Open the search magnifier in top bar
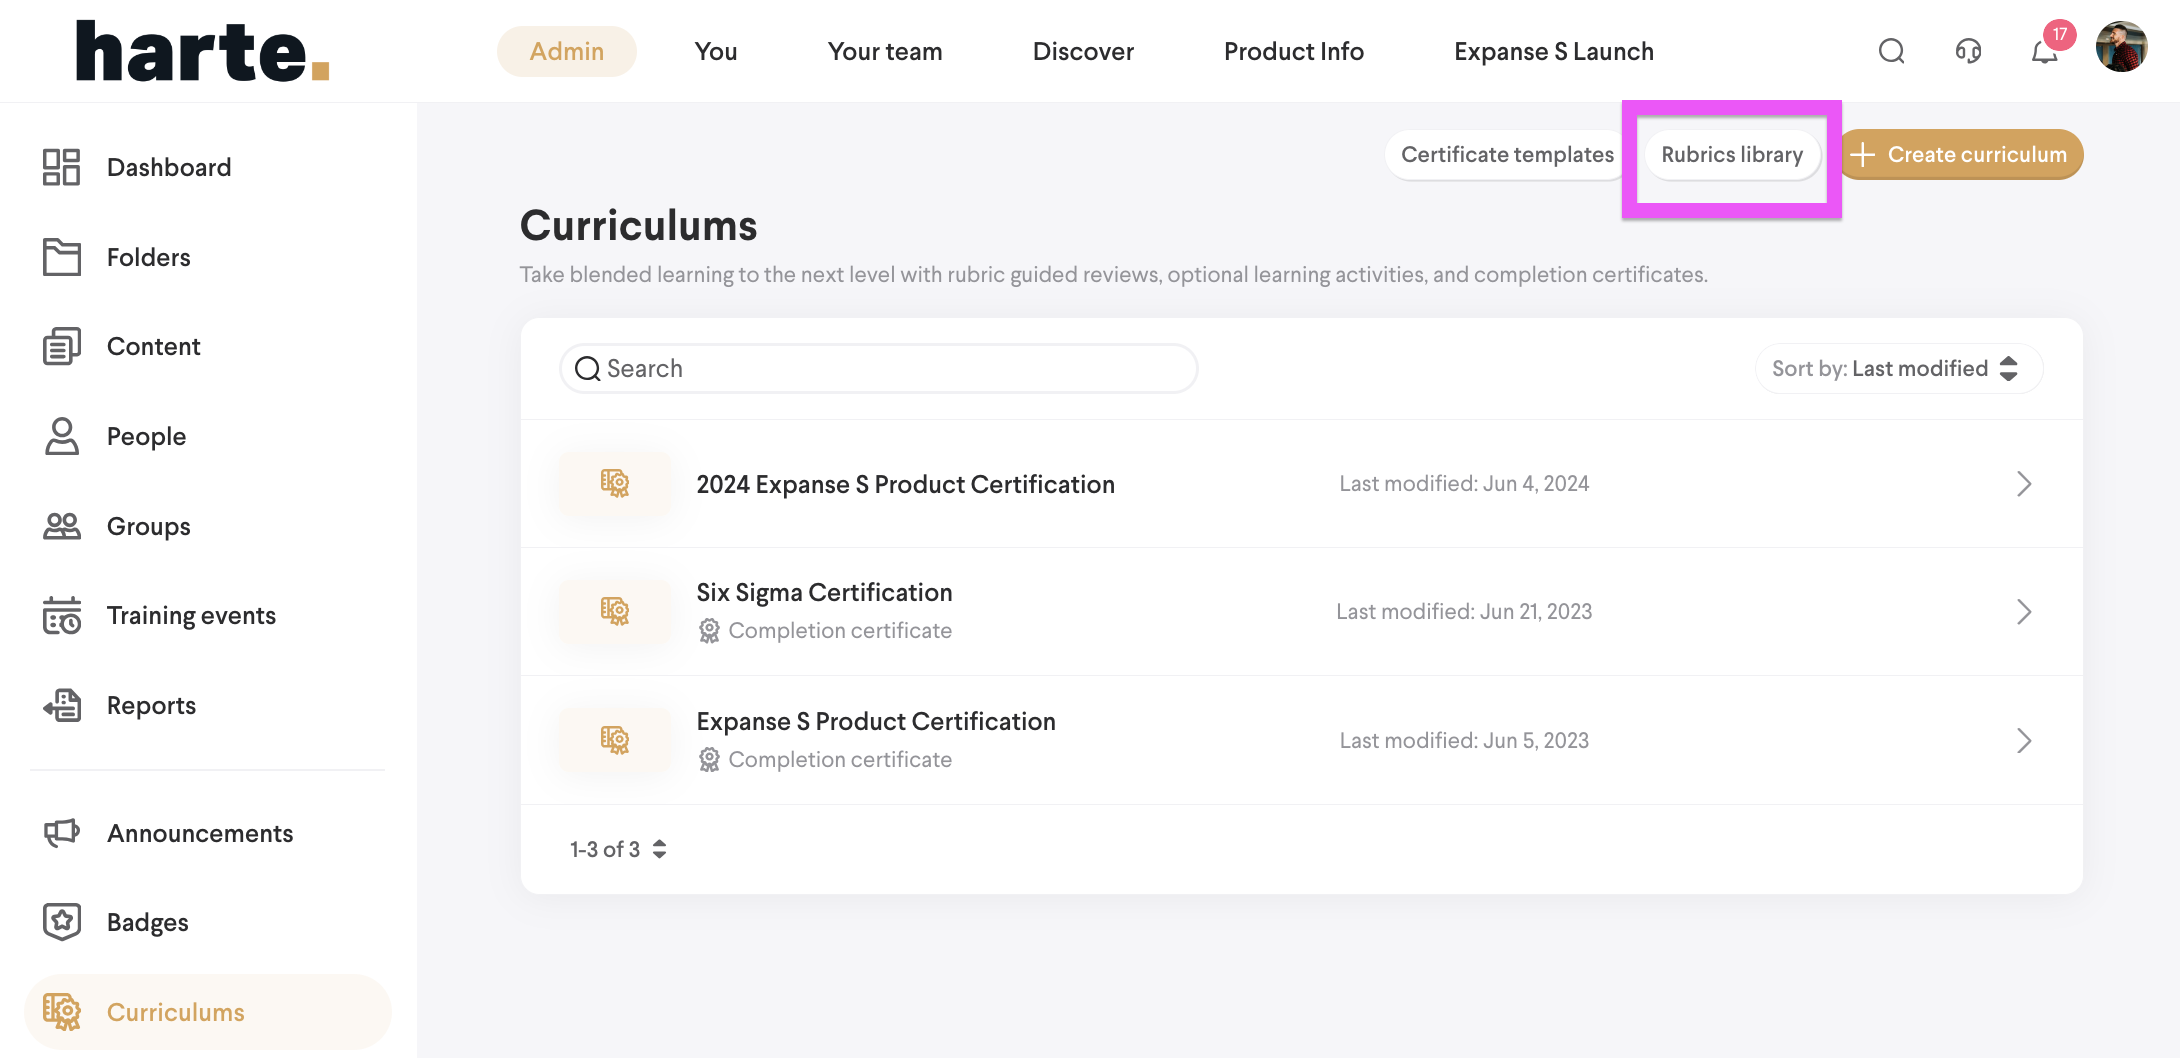Image resolution: width=2180 pixels, height=1058 pixels. click(1891, 51)
